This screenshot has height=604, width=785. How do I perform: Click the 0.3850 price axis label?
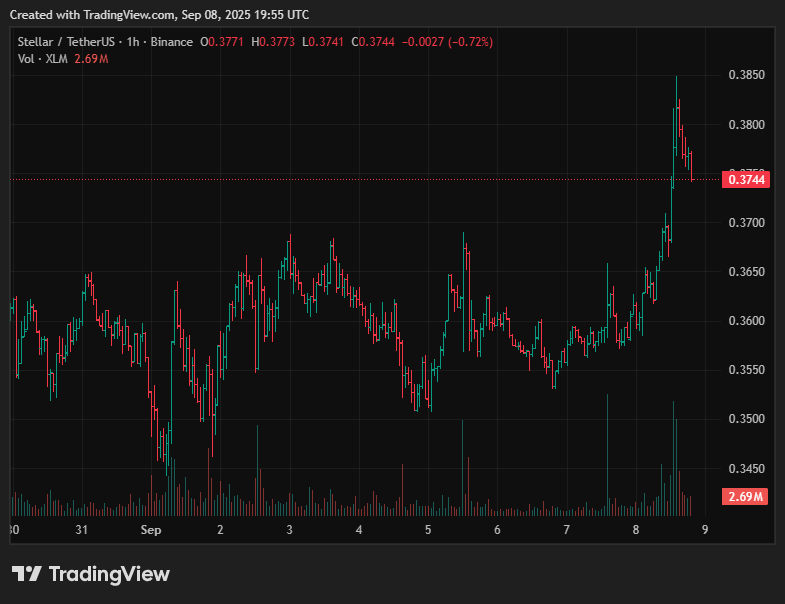point(747,76)
